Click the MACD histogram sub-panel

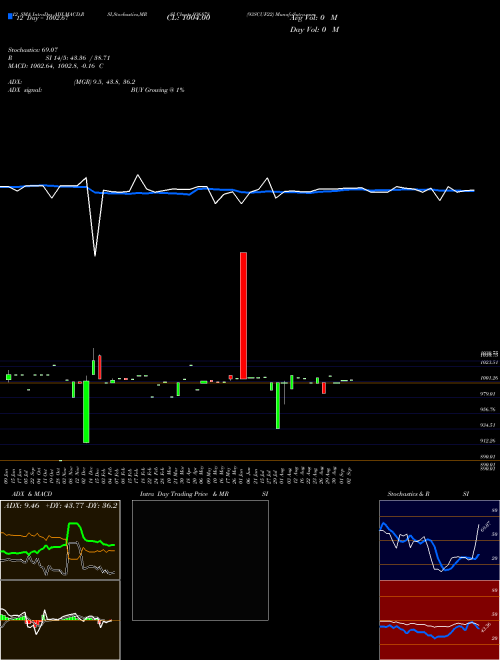pos(60,620)
